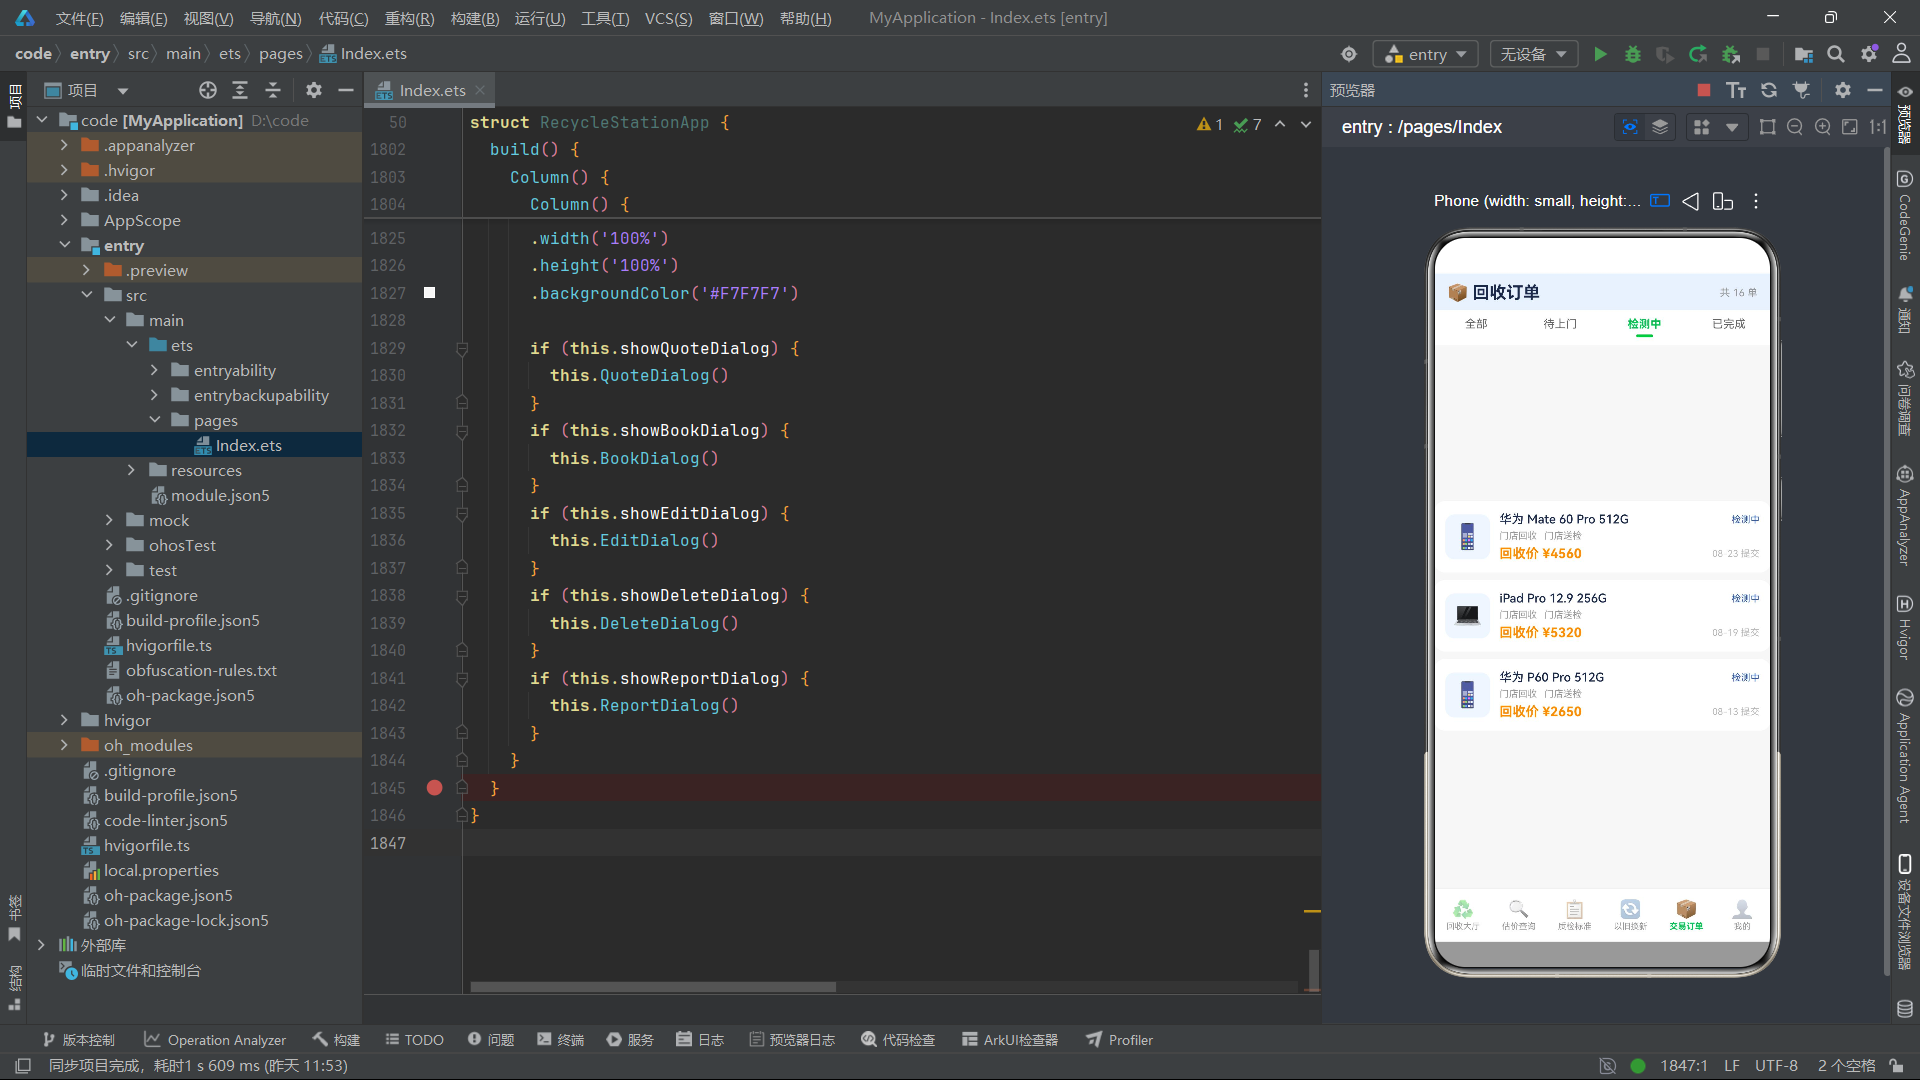Open the entry module configuration dropdown
The width and height of the screenshot is (1920, 1080).
(1426, 54)
